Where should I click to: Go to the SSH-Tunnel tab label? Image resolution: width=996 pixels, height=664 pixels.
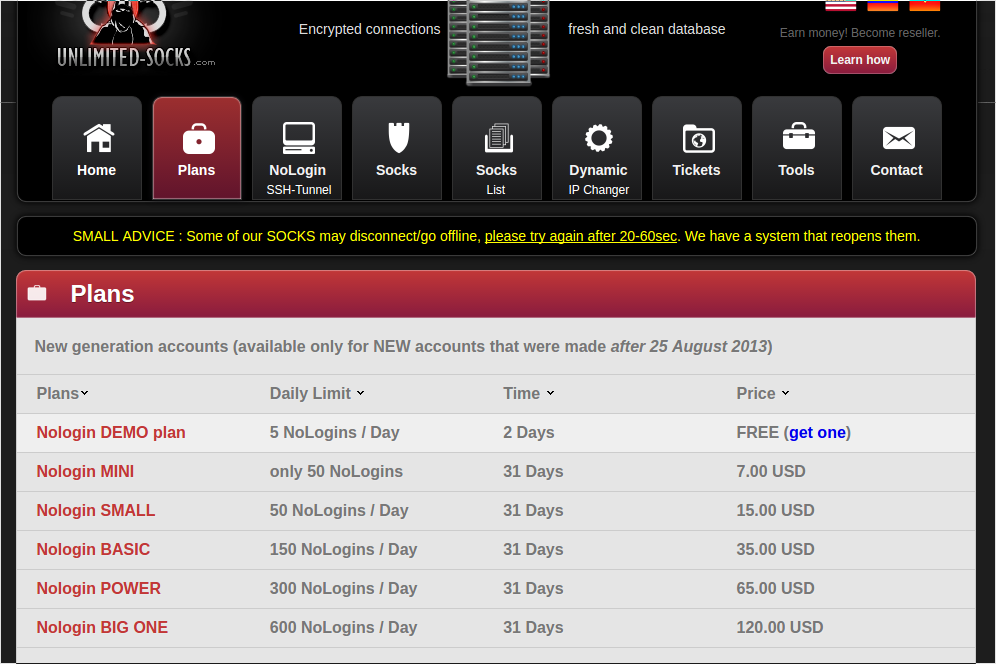point(299,190)
